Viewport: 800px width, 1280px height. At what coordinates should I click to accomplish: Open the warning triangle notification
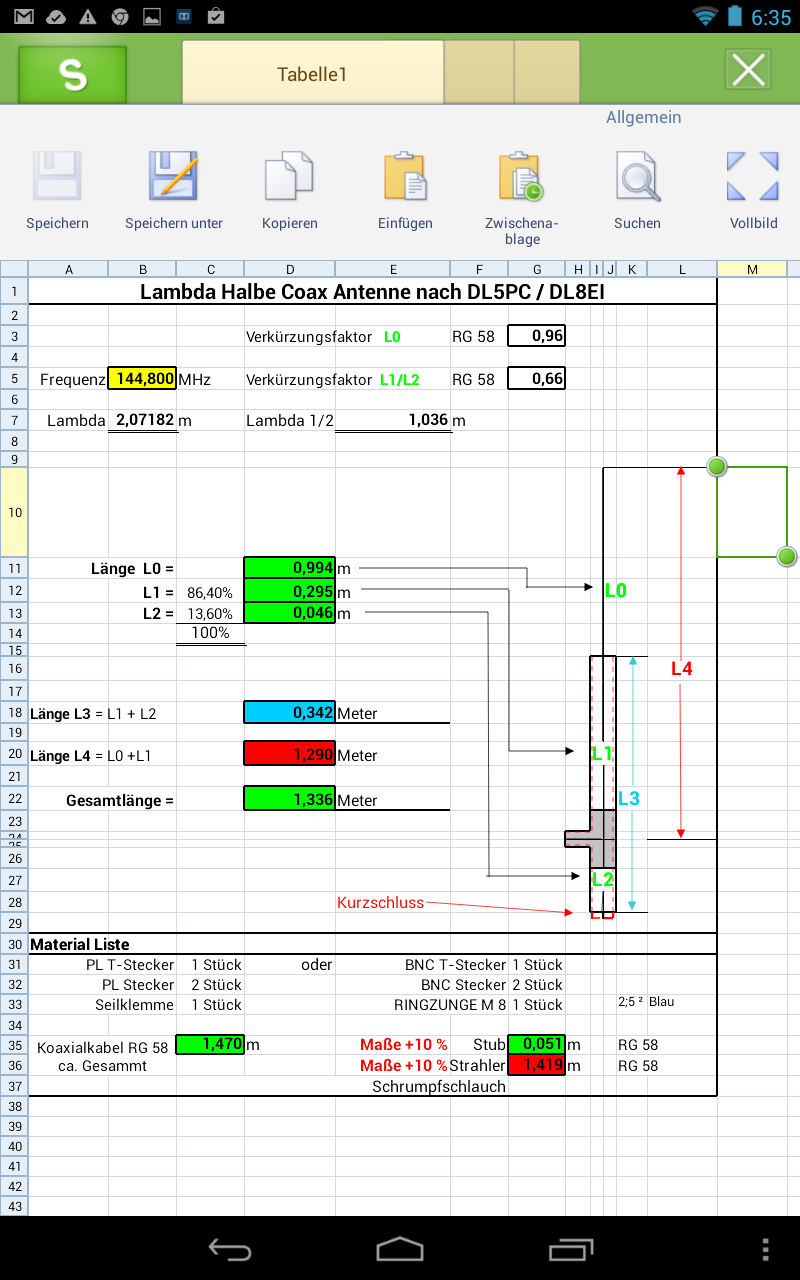87,17
